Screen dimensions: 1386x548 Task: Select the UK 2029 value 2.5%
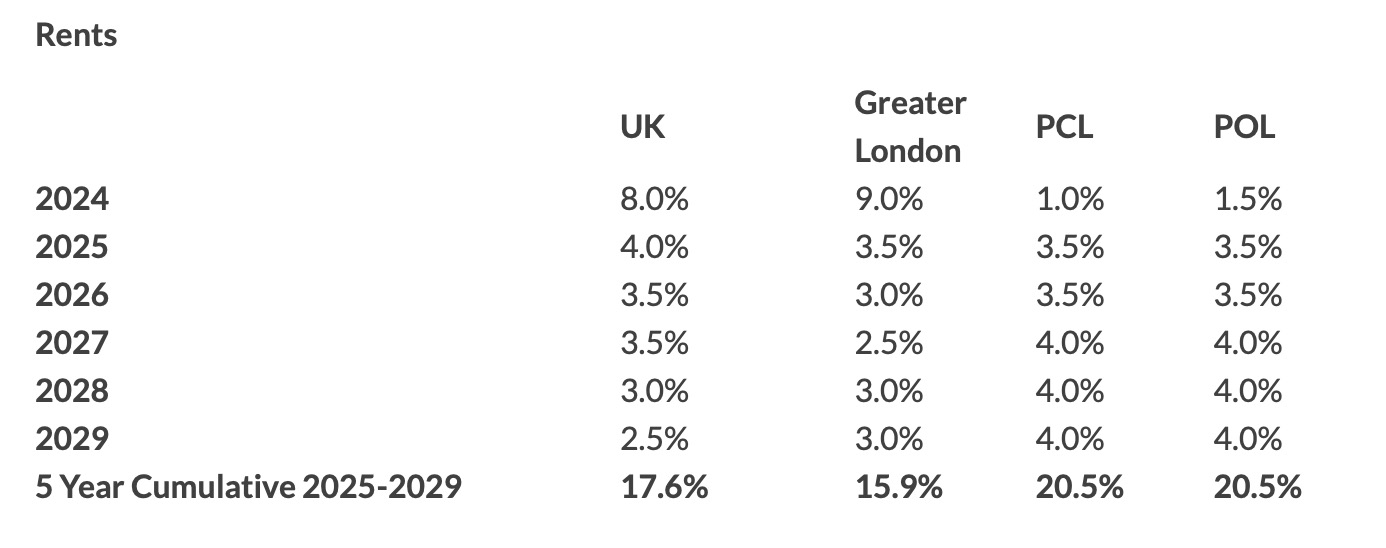click(655, 439)
